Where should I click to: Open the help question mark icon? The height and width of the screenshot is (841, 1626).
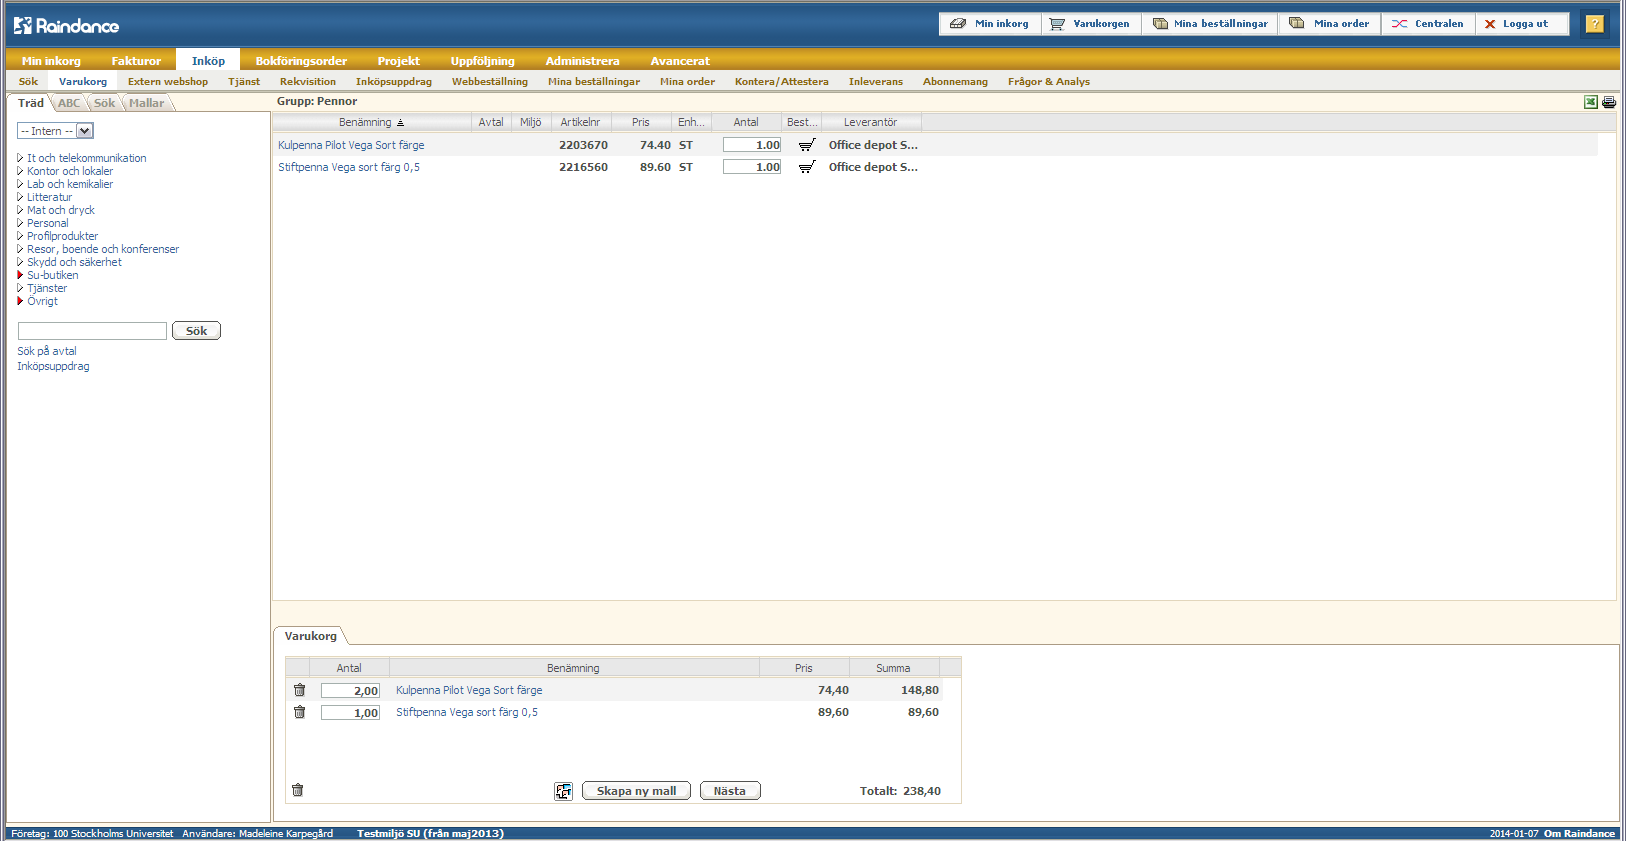click(x=1595, y=24)
